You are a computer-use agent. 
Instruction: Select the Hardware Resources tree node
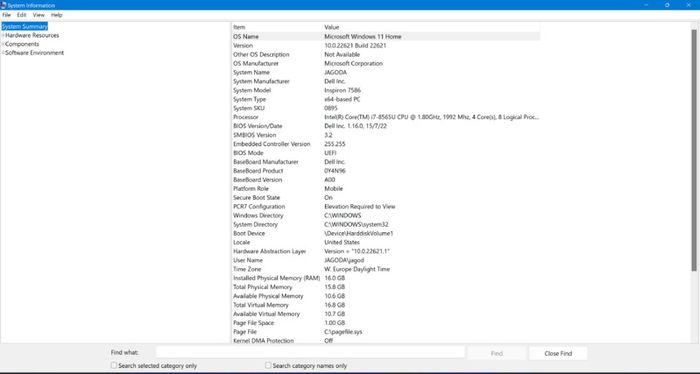(x=32, y=35)
